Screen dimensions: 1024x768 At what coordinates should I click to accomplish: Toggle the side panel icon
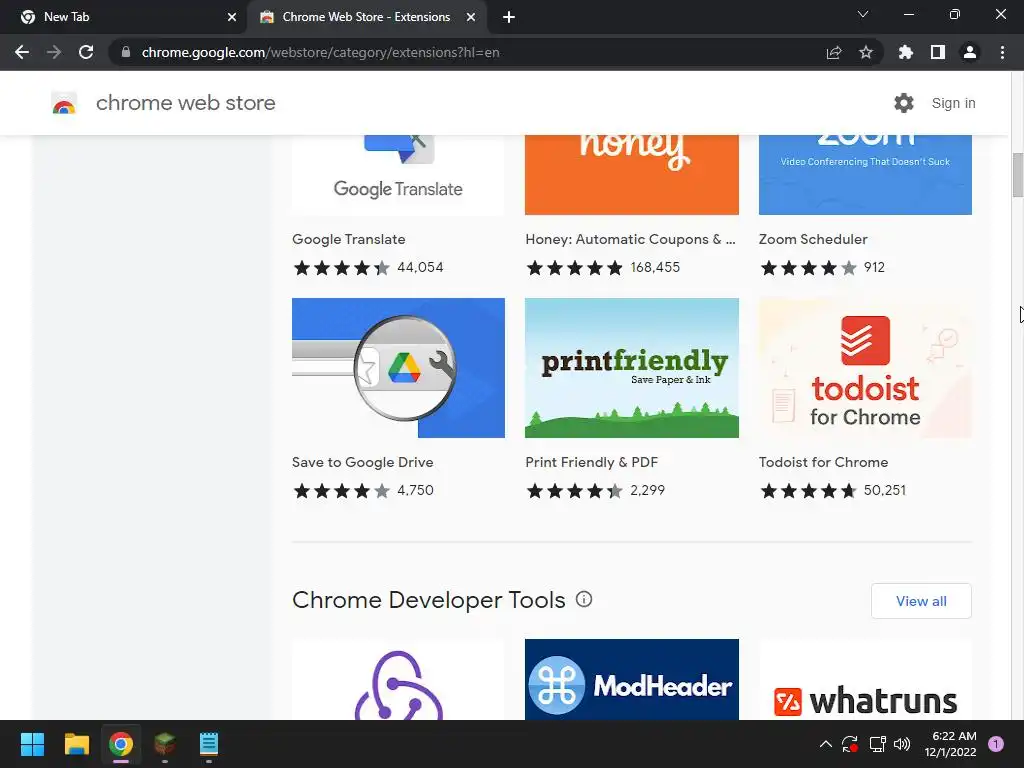[938, 52]
